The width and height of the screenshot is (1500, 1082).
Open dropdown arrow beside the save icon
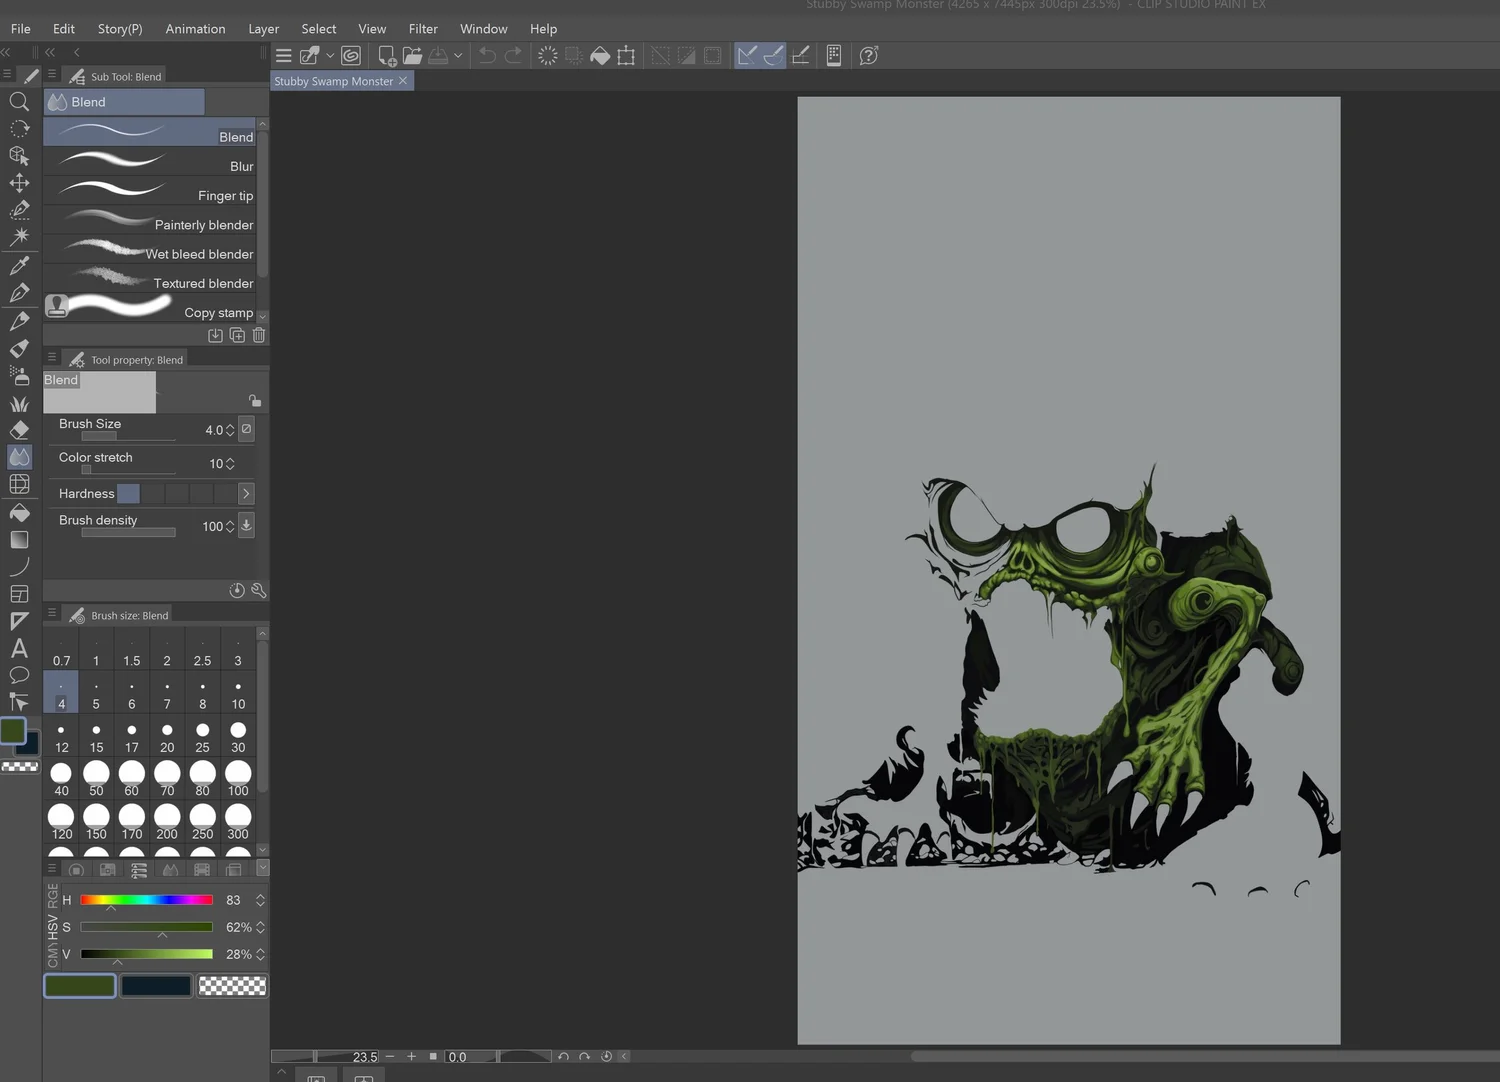coord(458,56)
